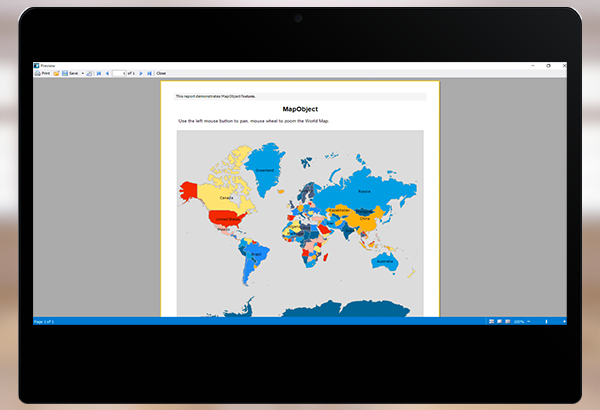Jump to the last page
The width and height of the screenshot is (600, 410).
click(149, 73)
